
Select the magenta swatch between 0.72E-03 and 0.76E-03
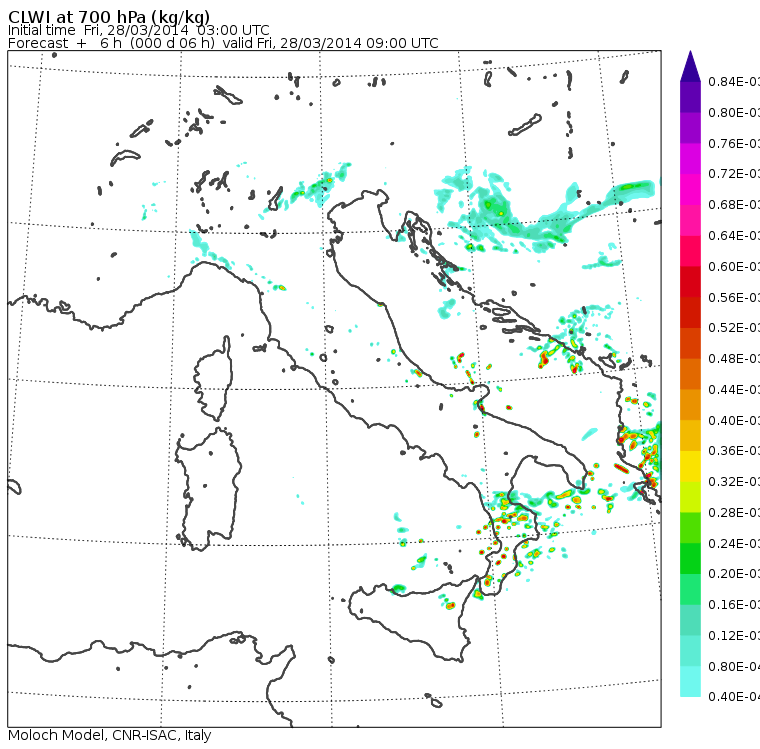(690, 159)
